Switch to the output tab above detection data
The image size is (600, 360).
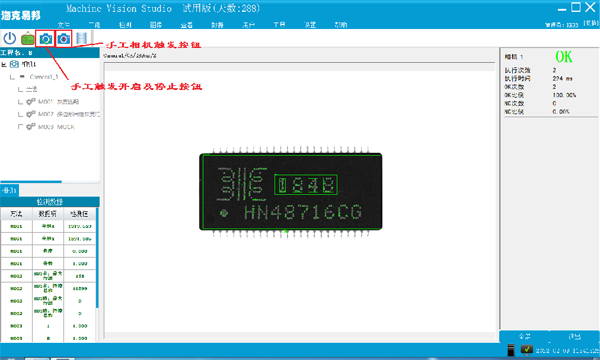click(x=9, y=190)
